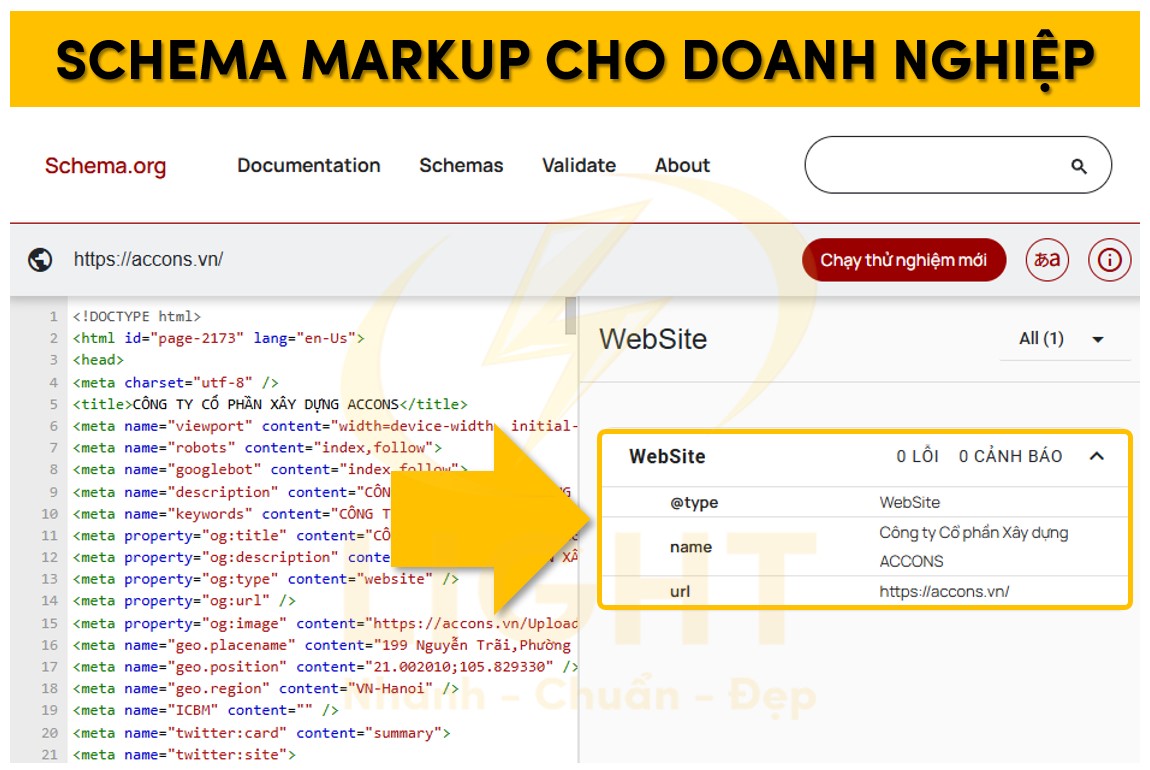Select the meta name="robots" code line
The width and height of the screenshot is (1150, 770).
point(257,447)
